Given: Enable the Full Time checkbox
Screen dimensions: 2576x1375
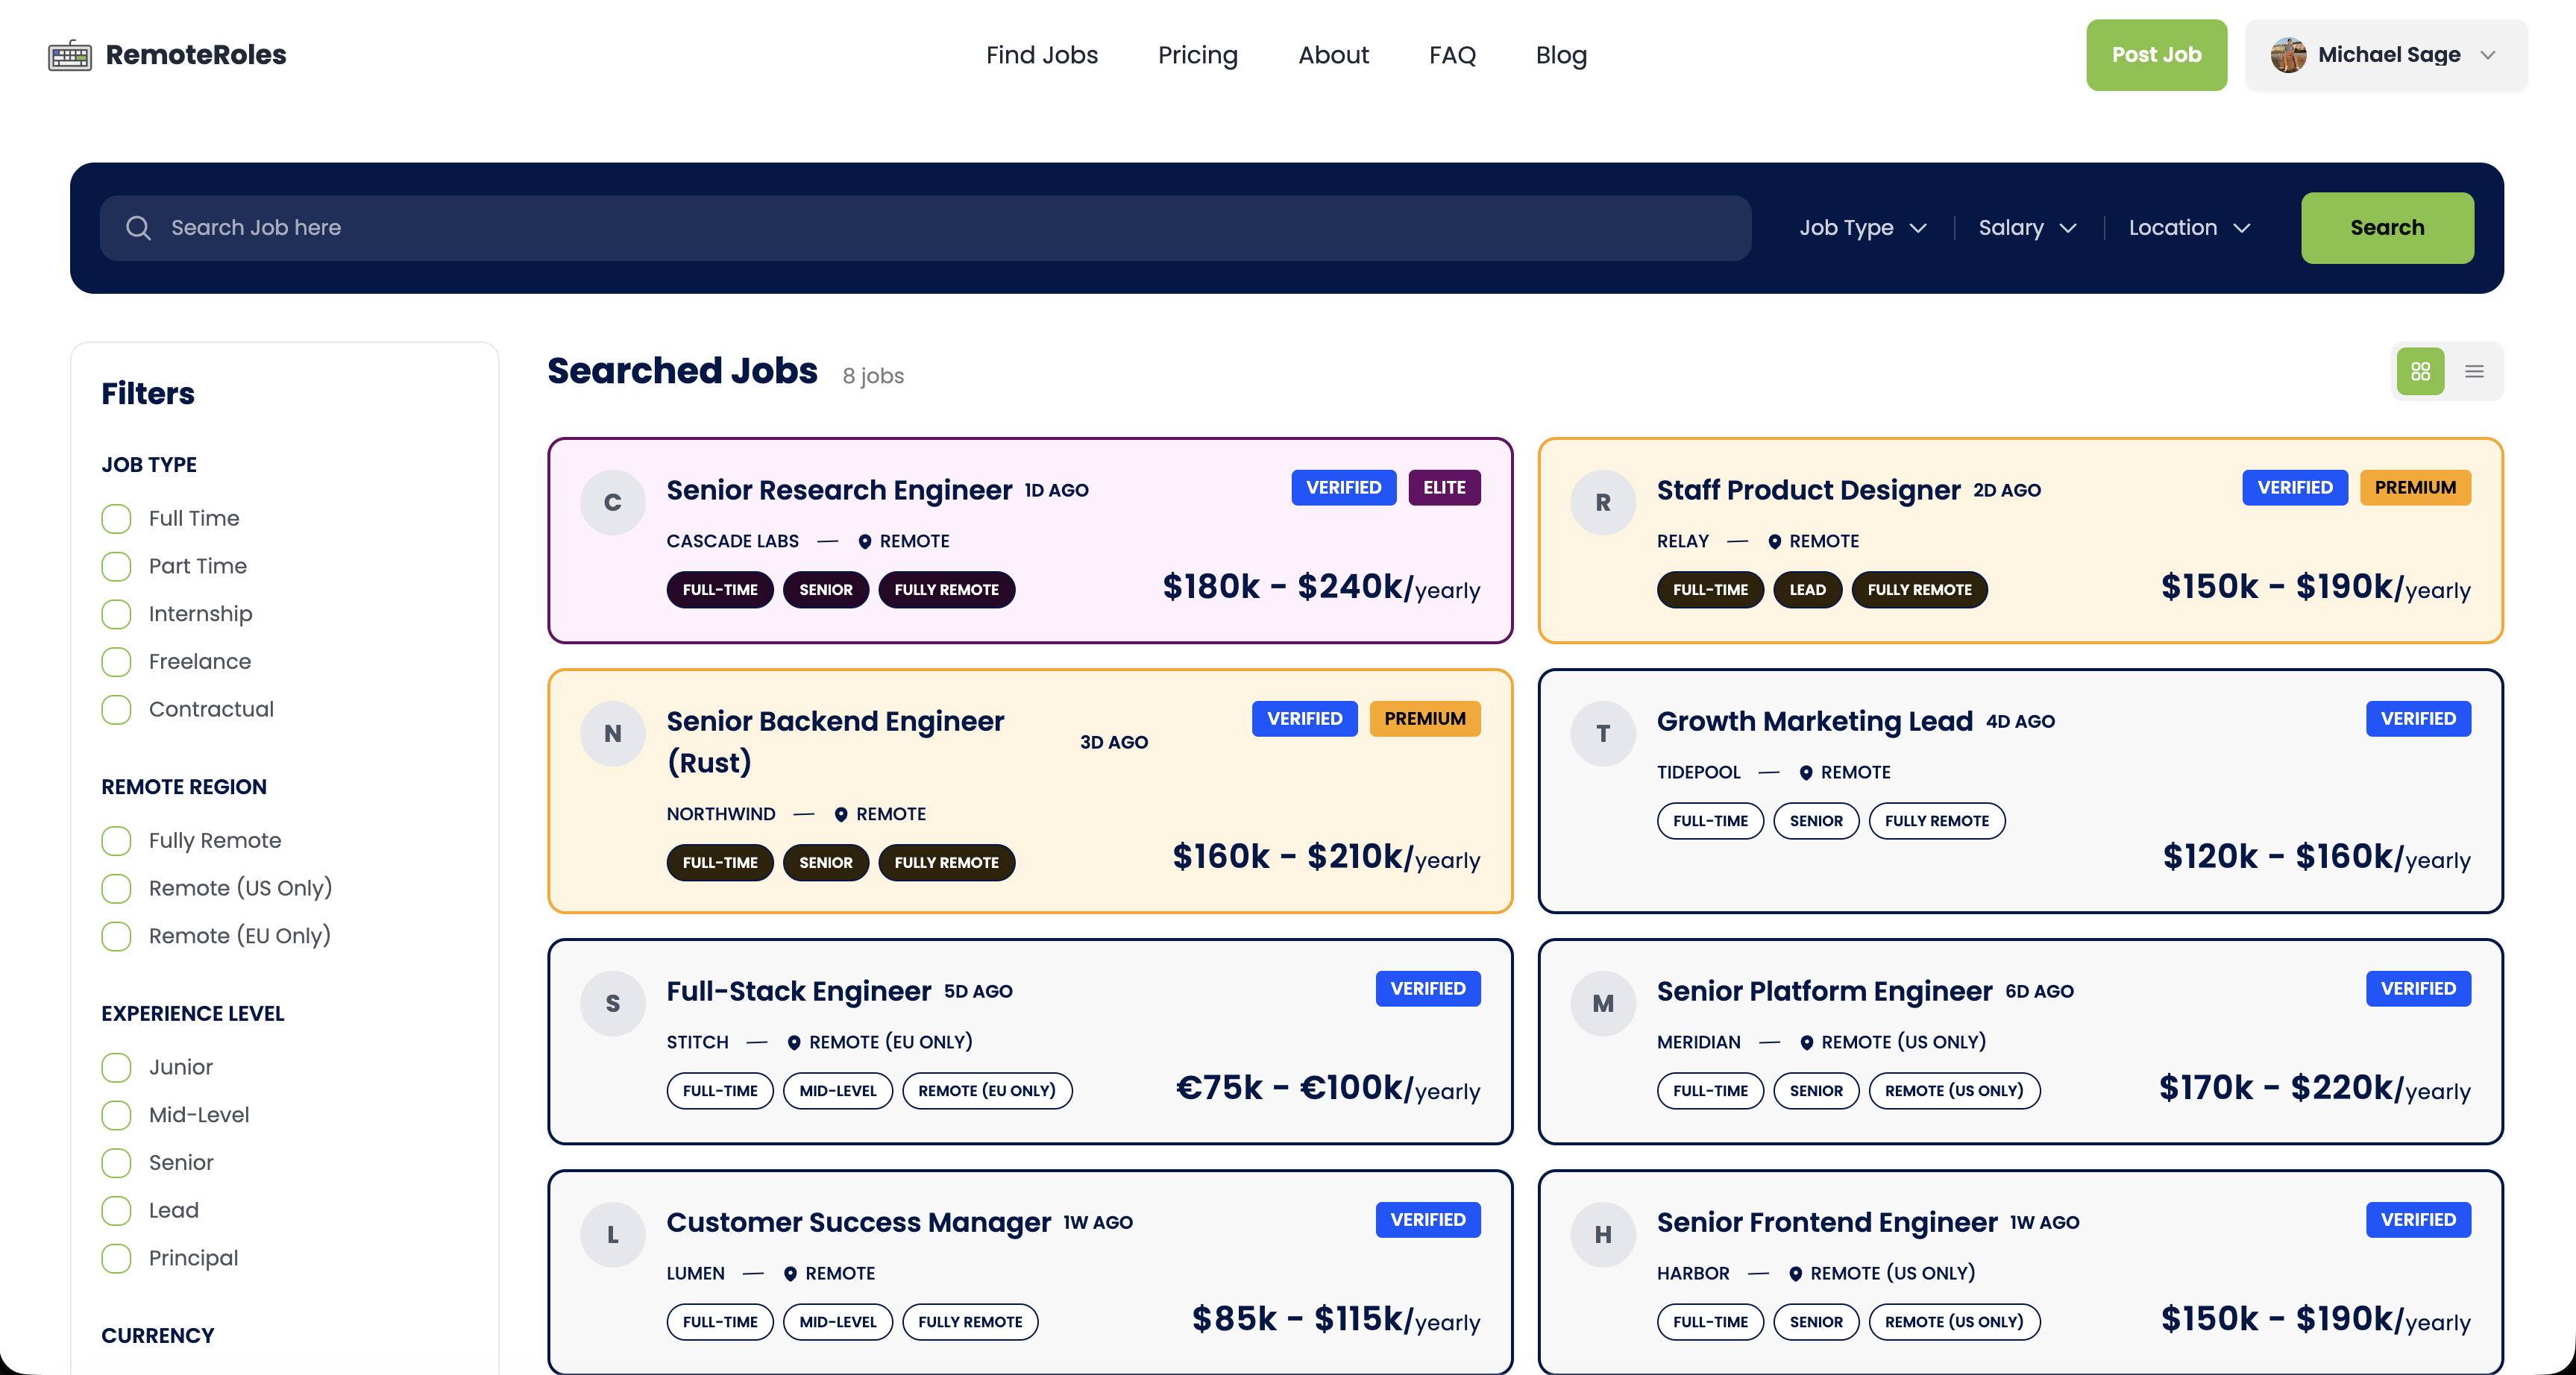Looking at the screenshot, I should coord(116,518).
